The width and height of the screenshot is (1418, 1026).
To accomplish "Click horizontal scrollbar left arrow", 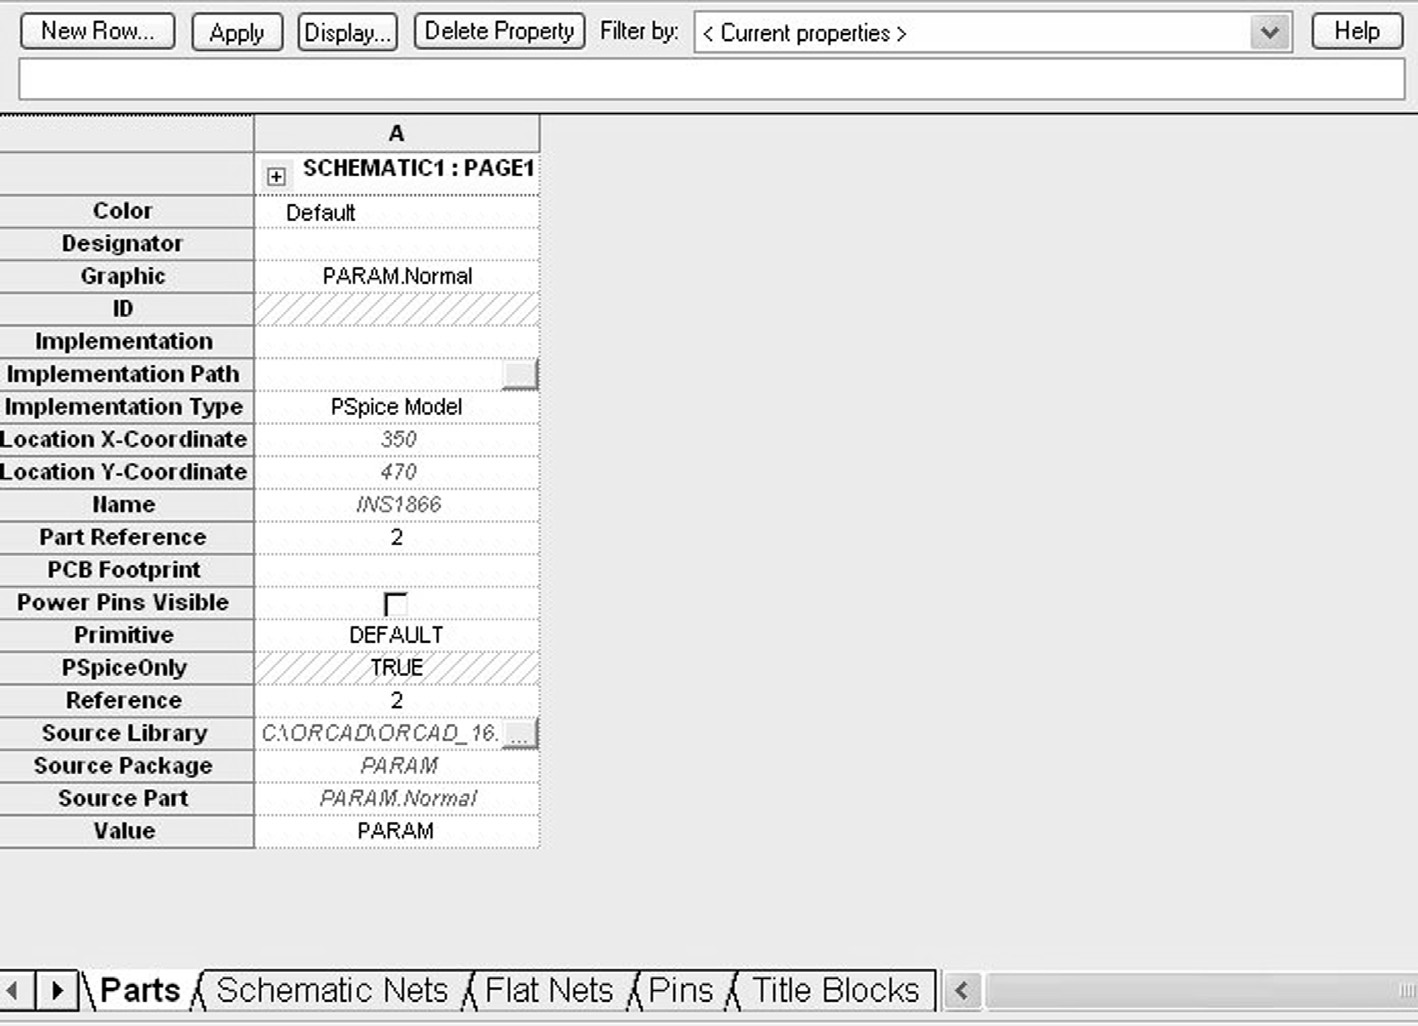I will pos(961,990).
